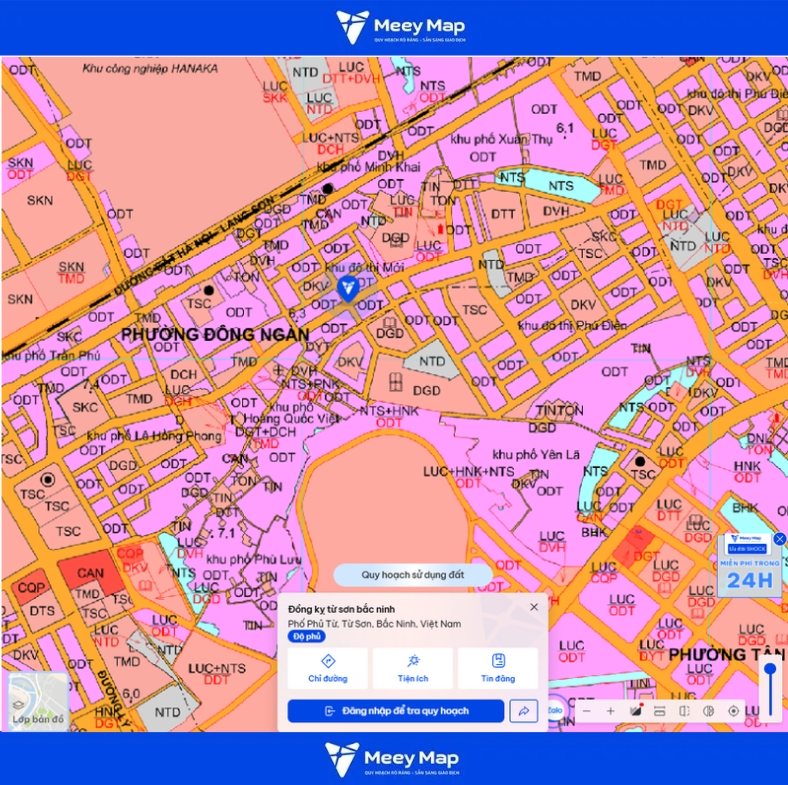Open Tiện ích utilities
Image resolution: width=788 pixels, height=785 pixels.
tap(413, 668)
